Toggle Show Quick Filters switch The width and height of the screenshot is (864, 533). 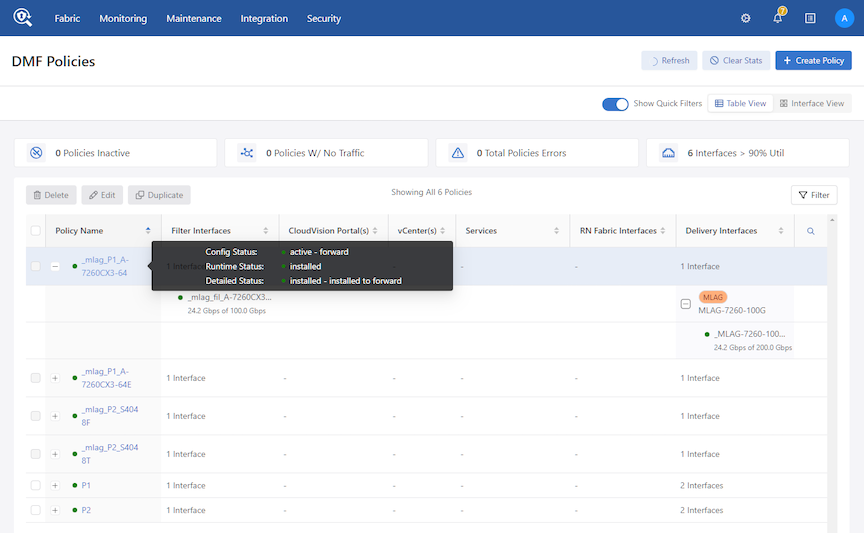615,104
